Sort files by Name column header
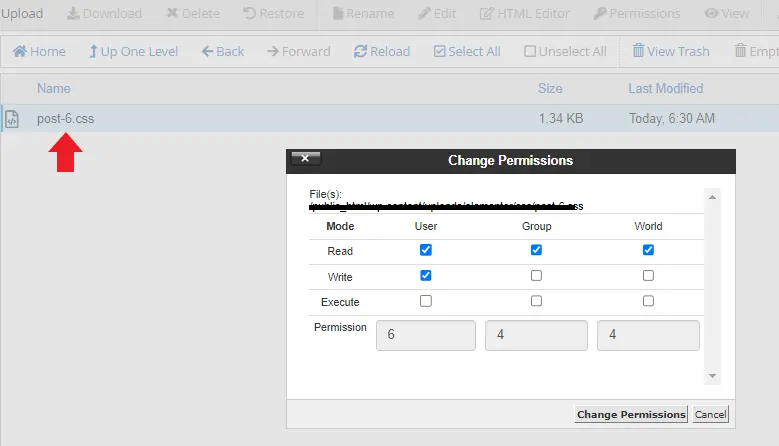This screenshot has width=779, height=446. 54,88
